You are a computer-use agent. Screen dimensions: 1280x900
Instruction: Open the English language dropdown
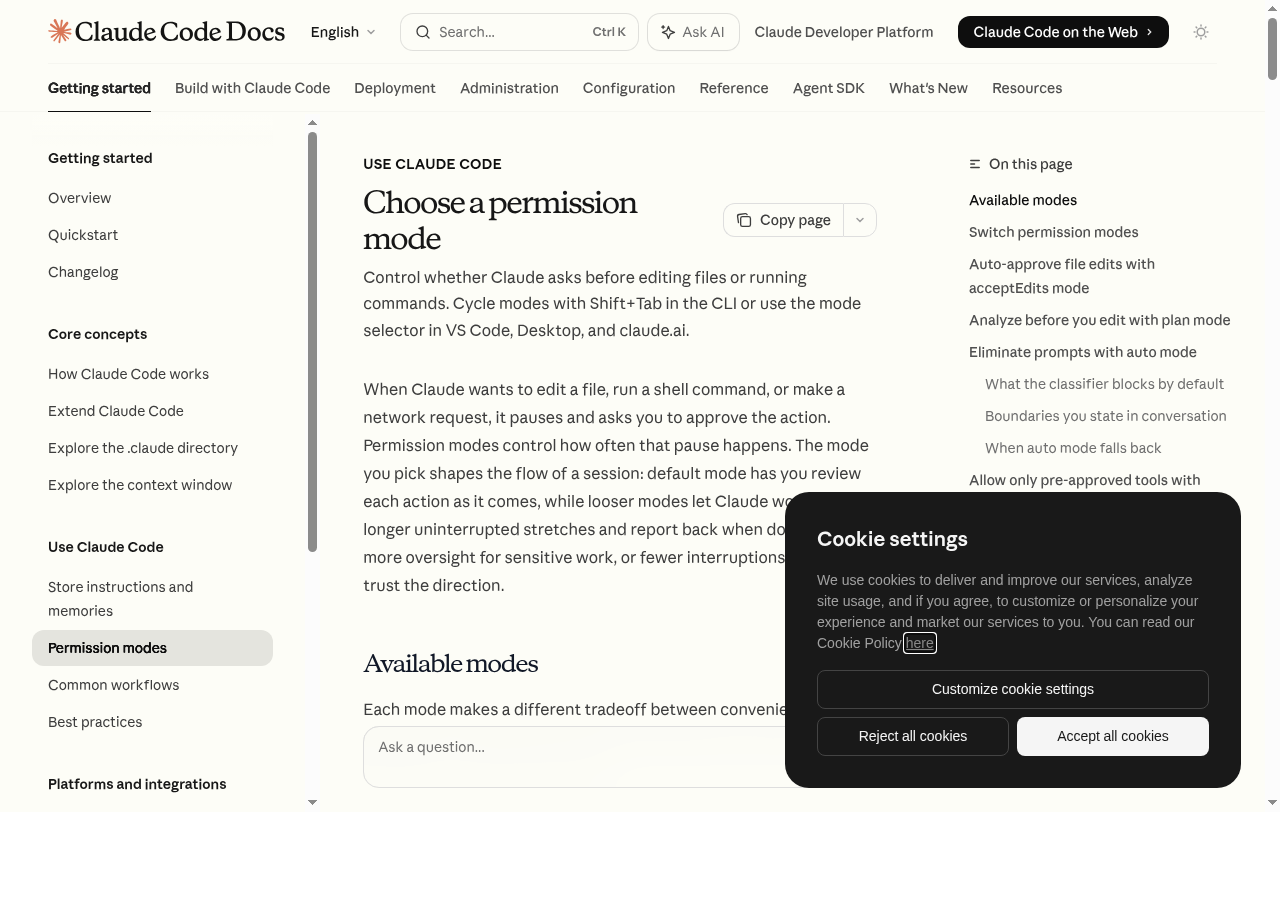tap(343, 32)
